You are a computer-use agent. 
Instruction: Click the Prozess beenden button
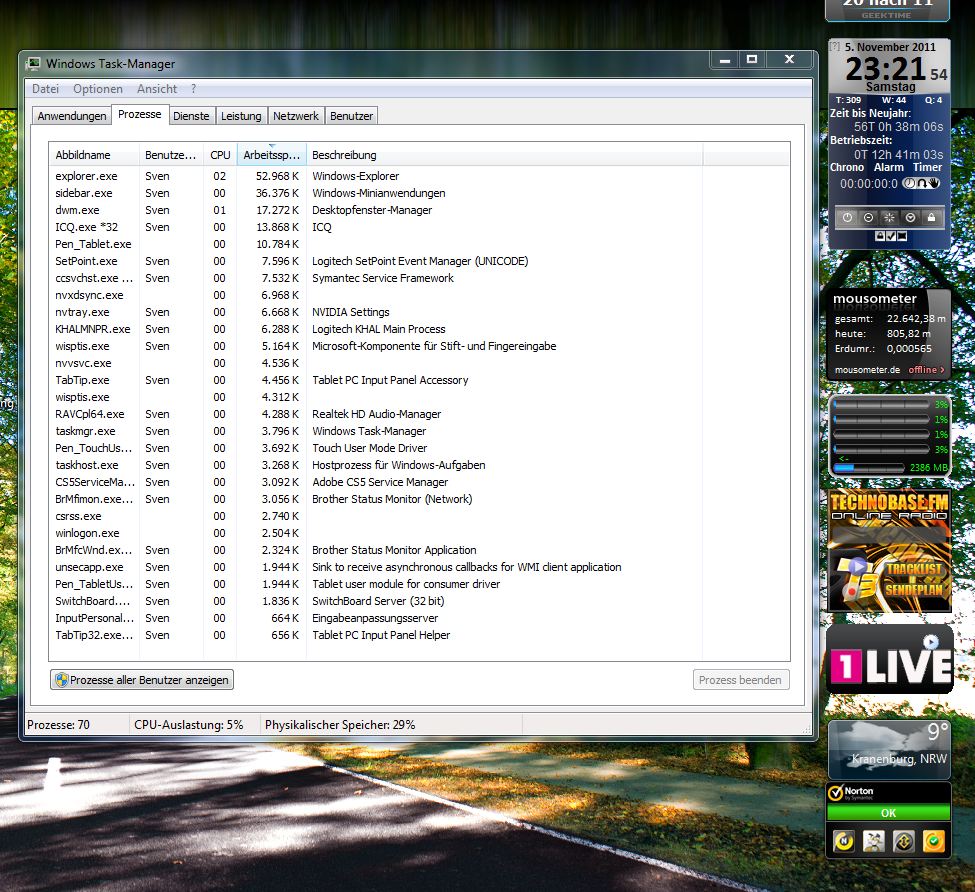click(x=741, y=679)
